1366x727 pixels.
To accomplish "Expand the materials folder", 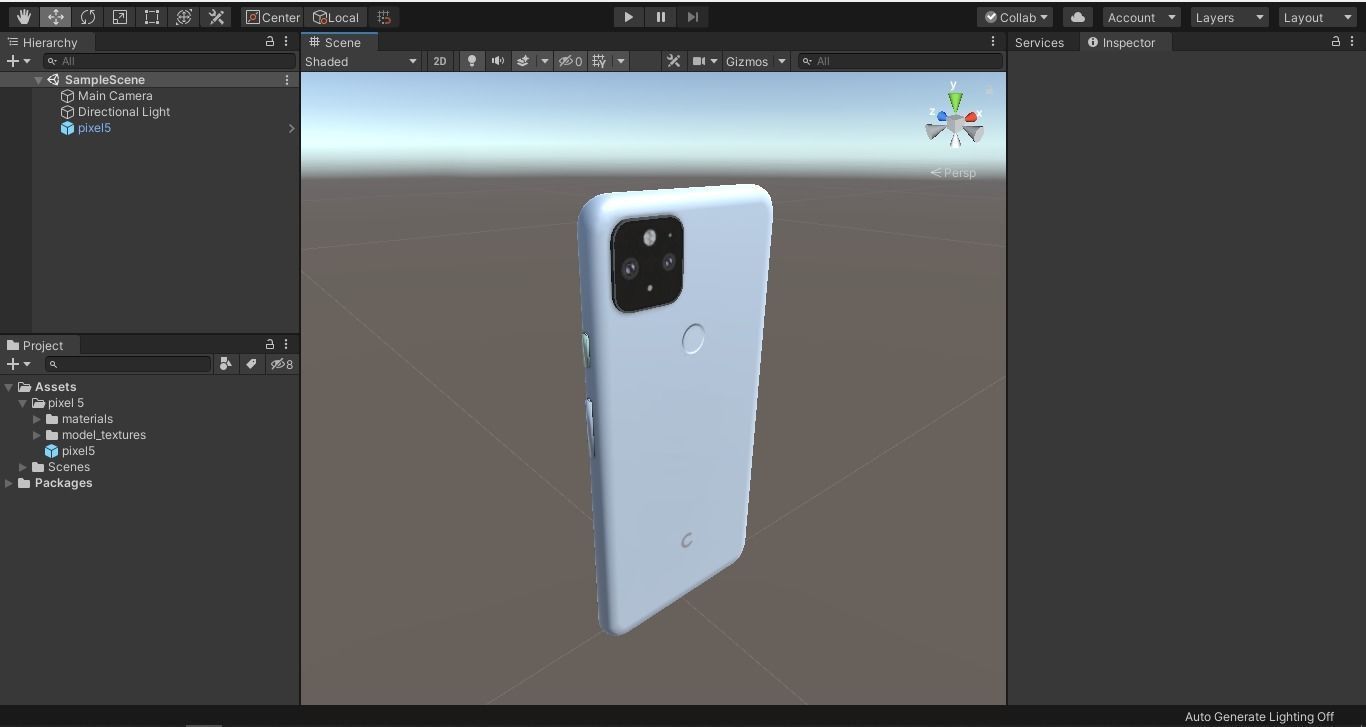I will 37,419.
